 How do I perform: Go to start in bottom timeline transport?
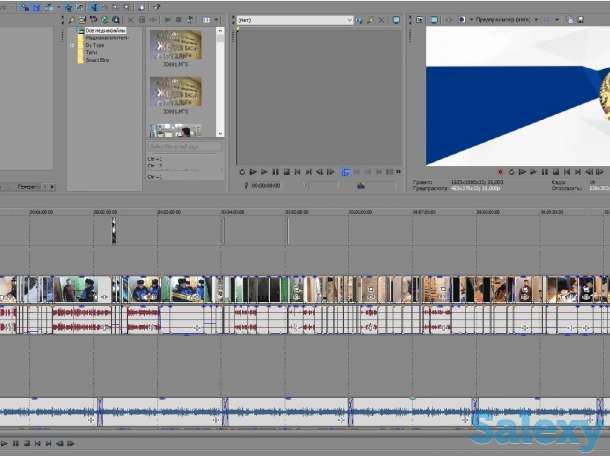(38, 443)
